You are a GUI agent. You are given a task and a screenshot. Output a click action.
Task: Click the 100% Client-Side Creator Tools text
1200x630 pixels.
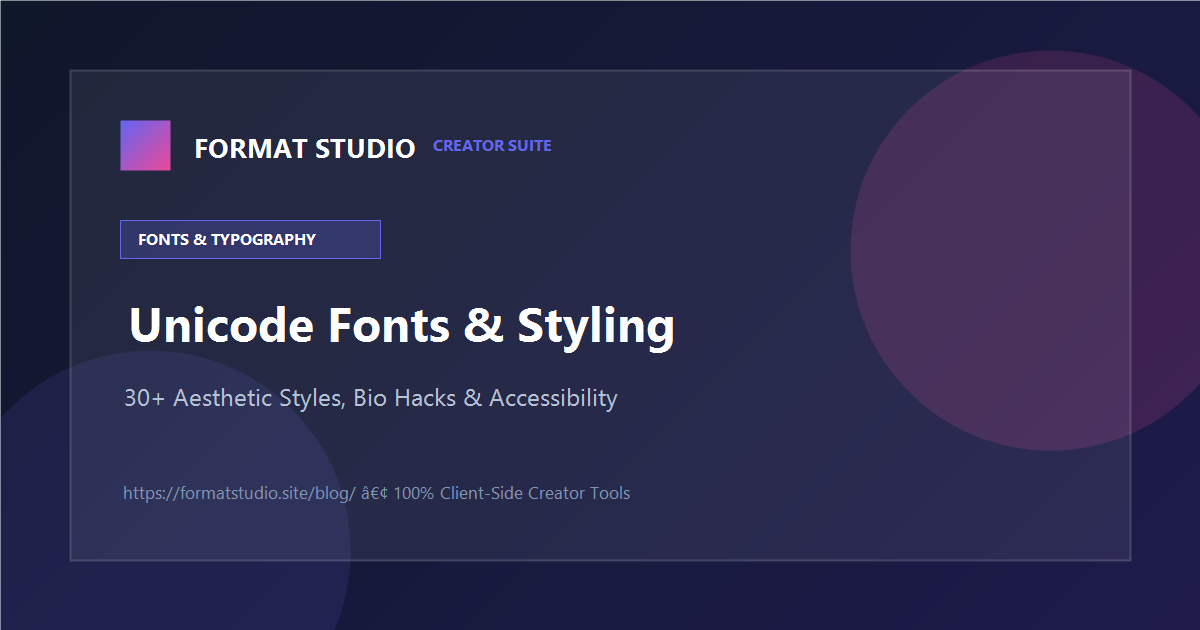click(512, 493)
